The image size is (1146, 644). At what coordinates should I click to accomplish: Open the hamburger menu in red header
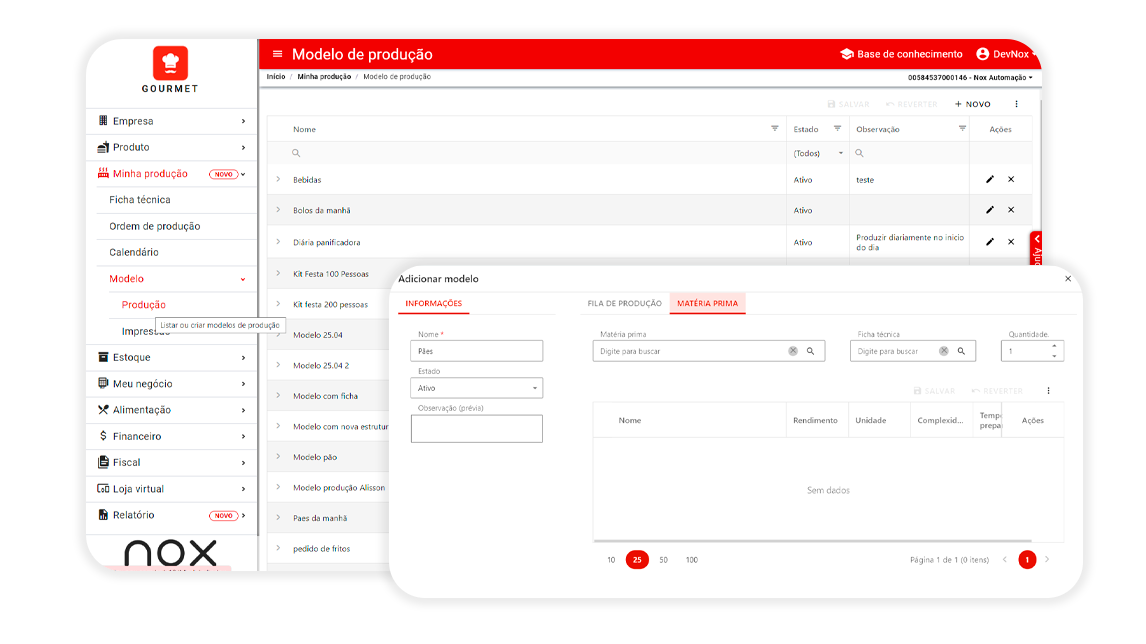click(278, 54)
